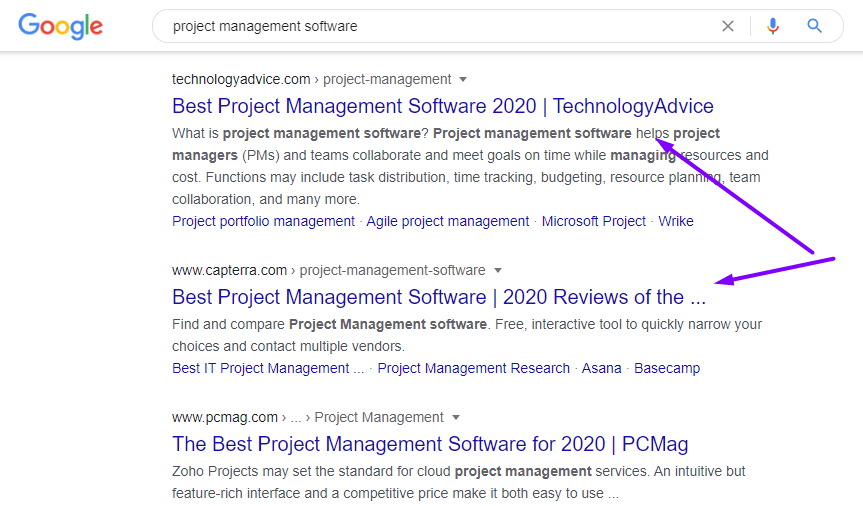This screenshot has width=863, height=506.
Task: Click the blue magnifying glass search icon
Action: (815, 26)
